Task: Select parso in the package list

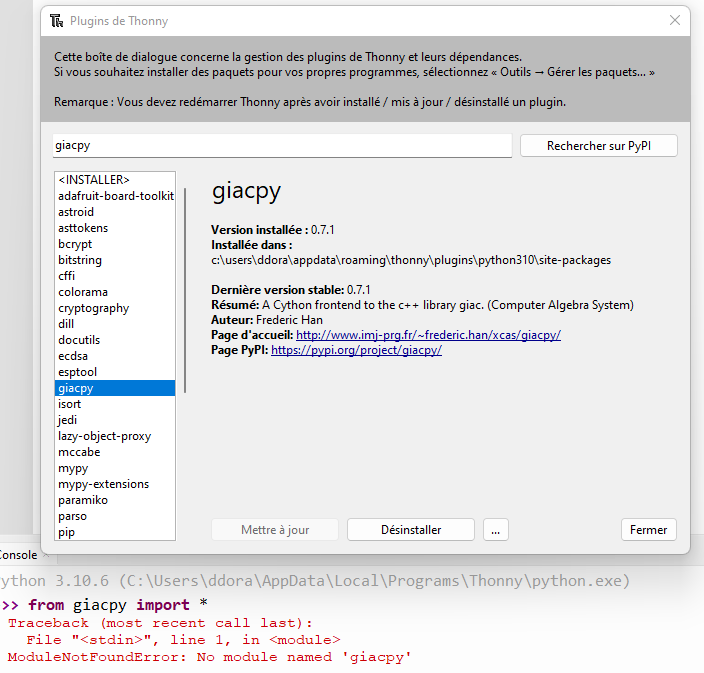Action: pyautogui.click(x=114, y=516)
